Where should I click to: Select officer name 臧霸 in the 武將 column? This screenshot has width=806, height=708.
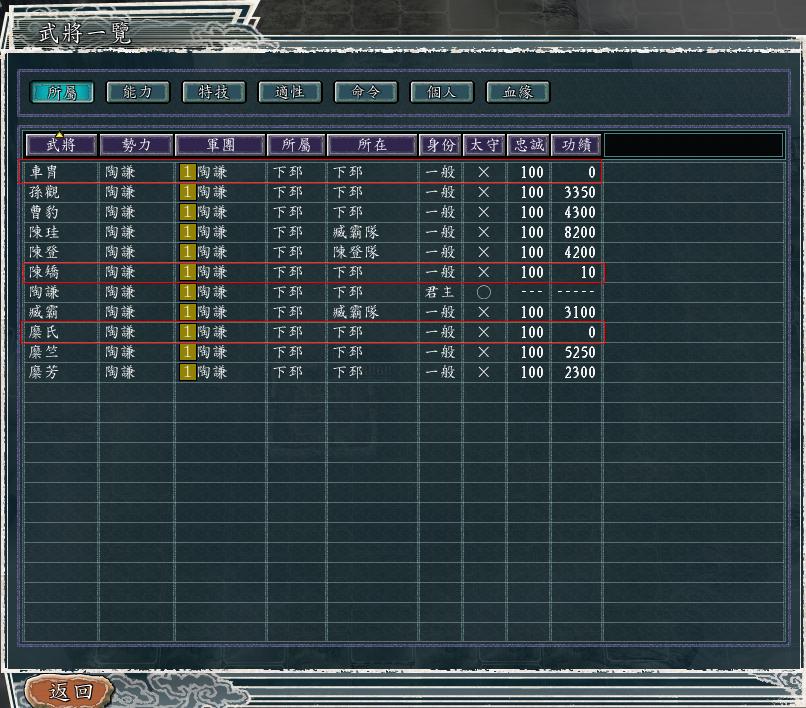(44, 313)
